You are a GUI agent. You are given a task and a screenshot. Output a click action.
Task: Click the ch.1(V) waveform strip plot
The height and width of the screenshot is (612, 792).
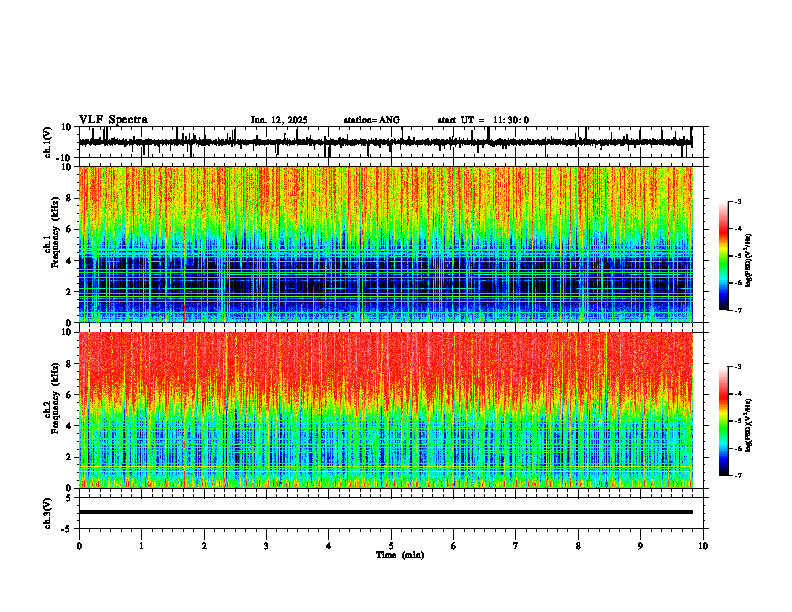(x=393, y=142)
